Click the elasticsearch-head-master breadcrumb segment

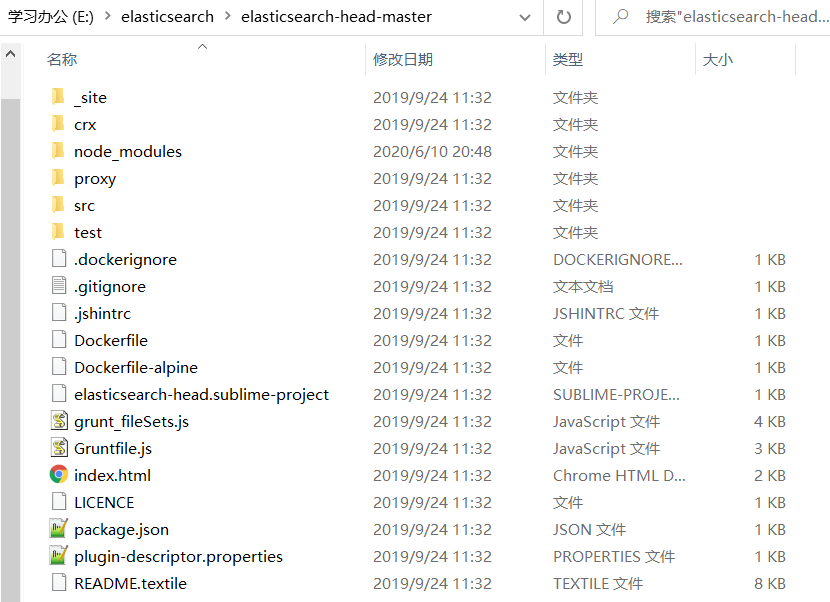pyautogui.click(x=336, y=16)
